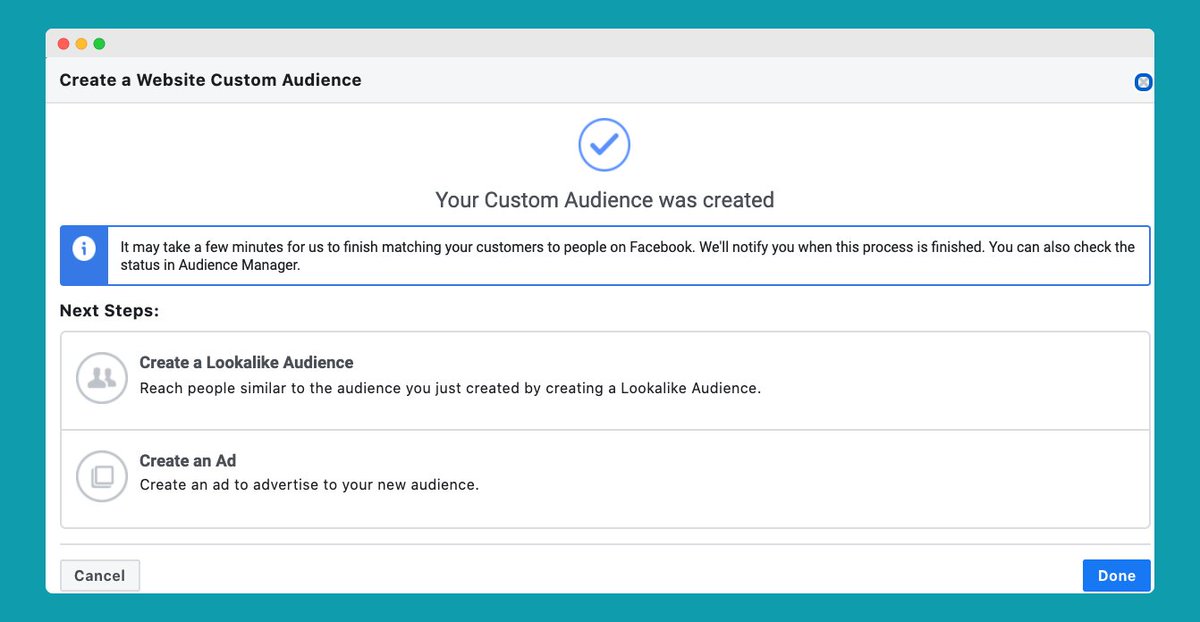Viewport: 1200px width, 622px height.
Task: Click the 'Your Custom Audience was created' heading
Action: [605, 200]
